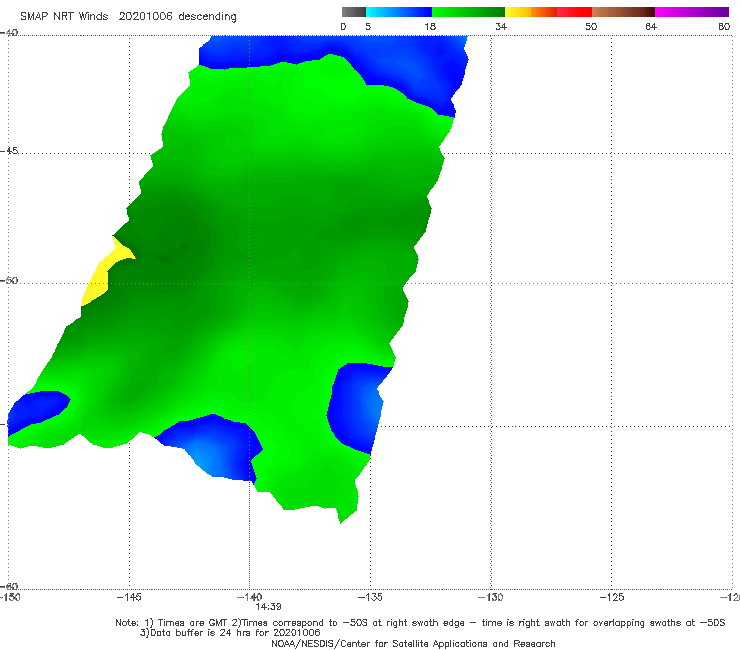Click the '-50' latitude axis label
Screen dimensions: 740x650
[9, 280]
